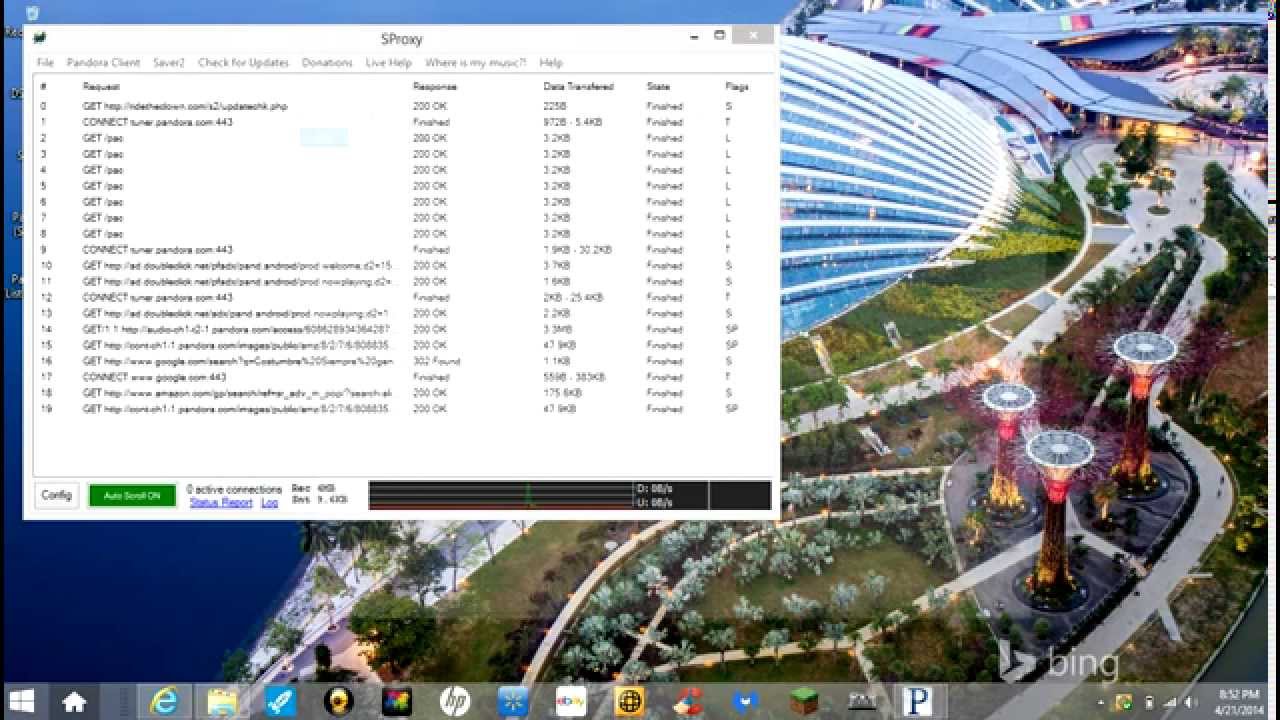This screenshot has width=1280, height=720.
Task: Open the blue shield taskbar icon
Action: [x=745, y=702]
